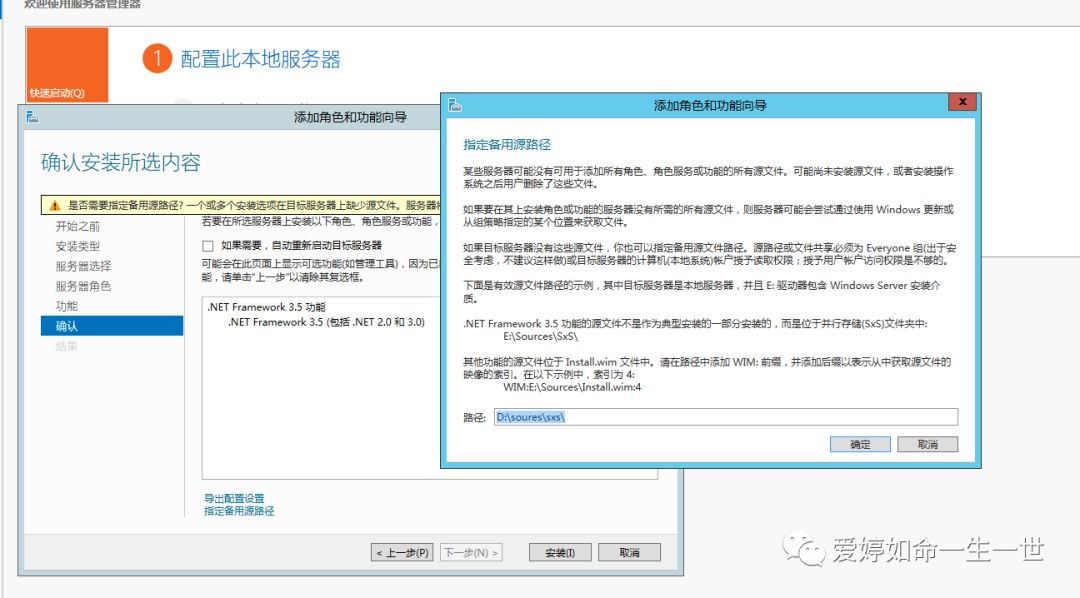
Task: Select the 开始之前 step
Action: (x=78, y=226)
